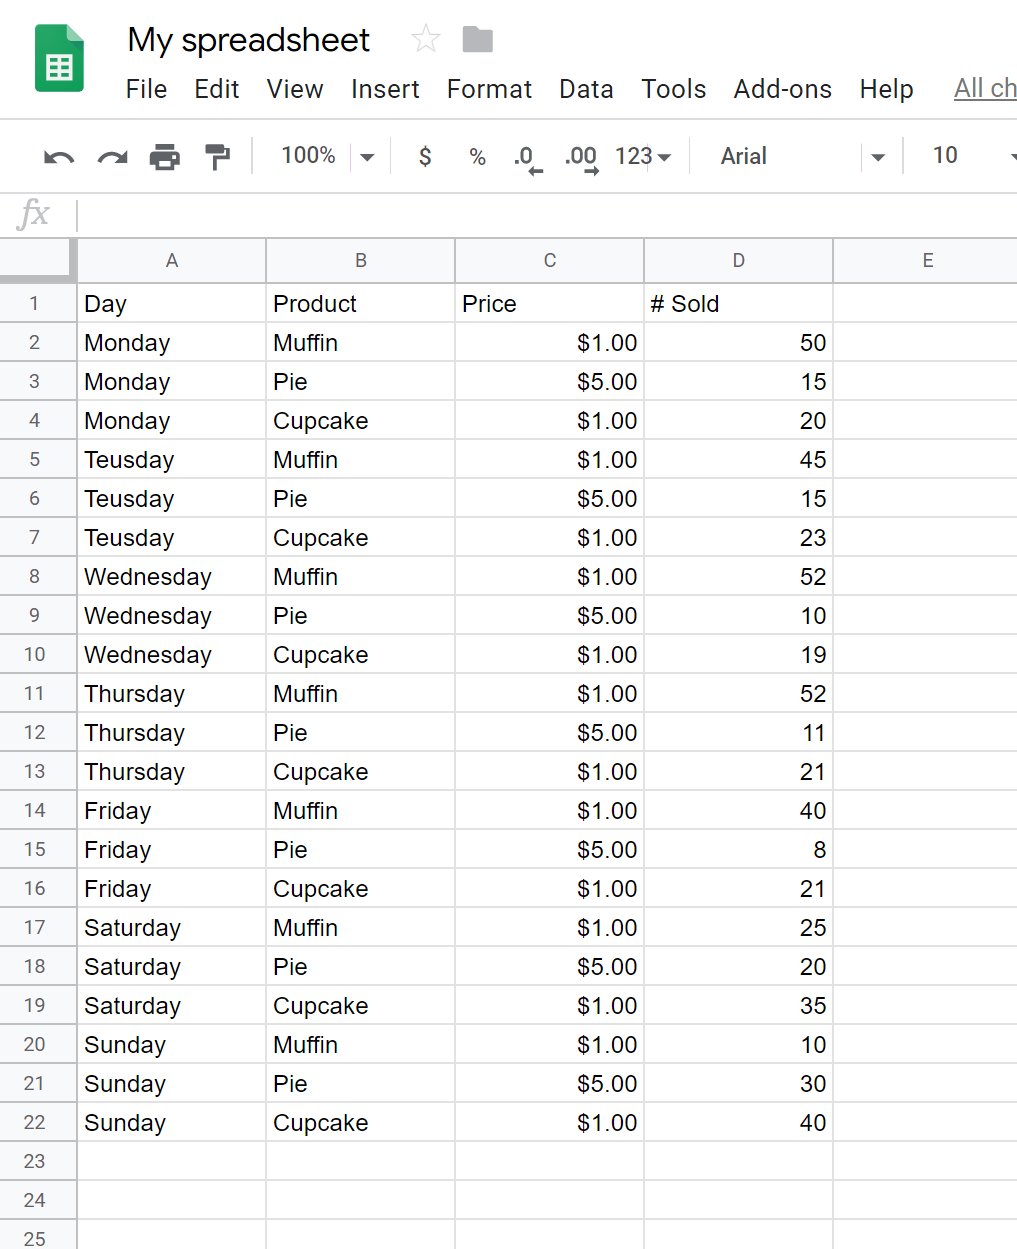
Task: Open the zoom level dropdown showing 100%
Action: click(x=325, y=156)
